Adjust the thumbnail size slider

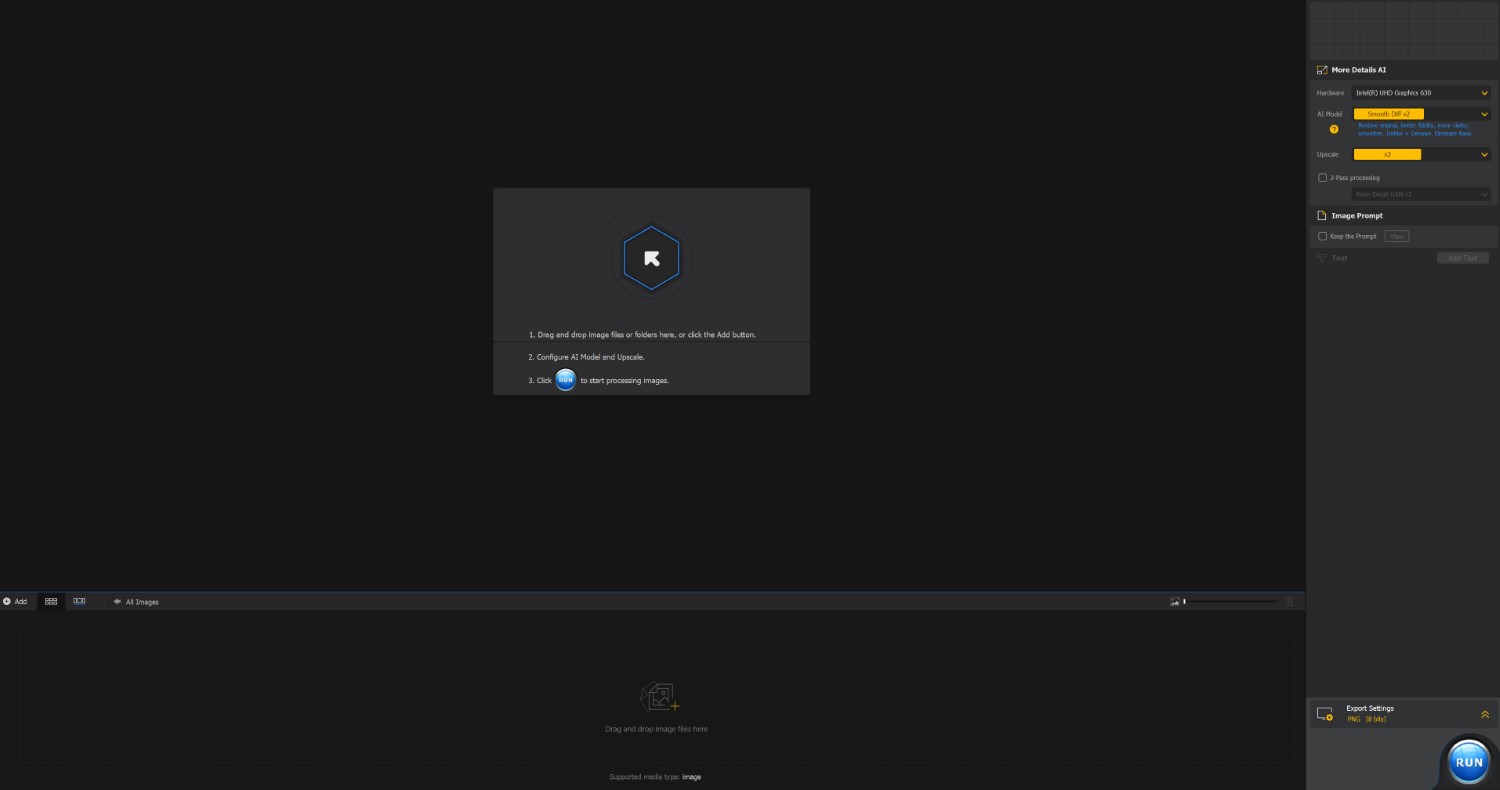(1230, 601)
